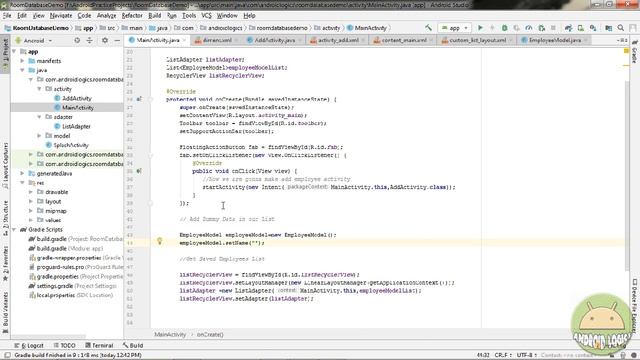Open the Profile app gauge icon
This screenshot has height=360, width=640.
[529, 28]
